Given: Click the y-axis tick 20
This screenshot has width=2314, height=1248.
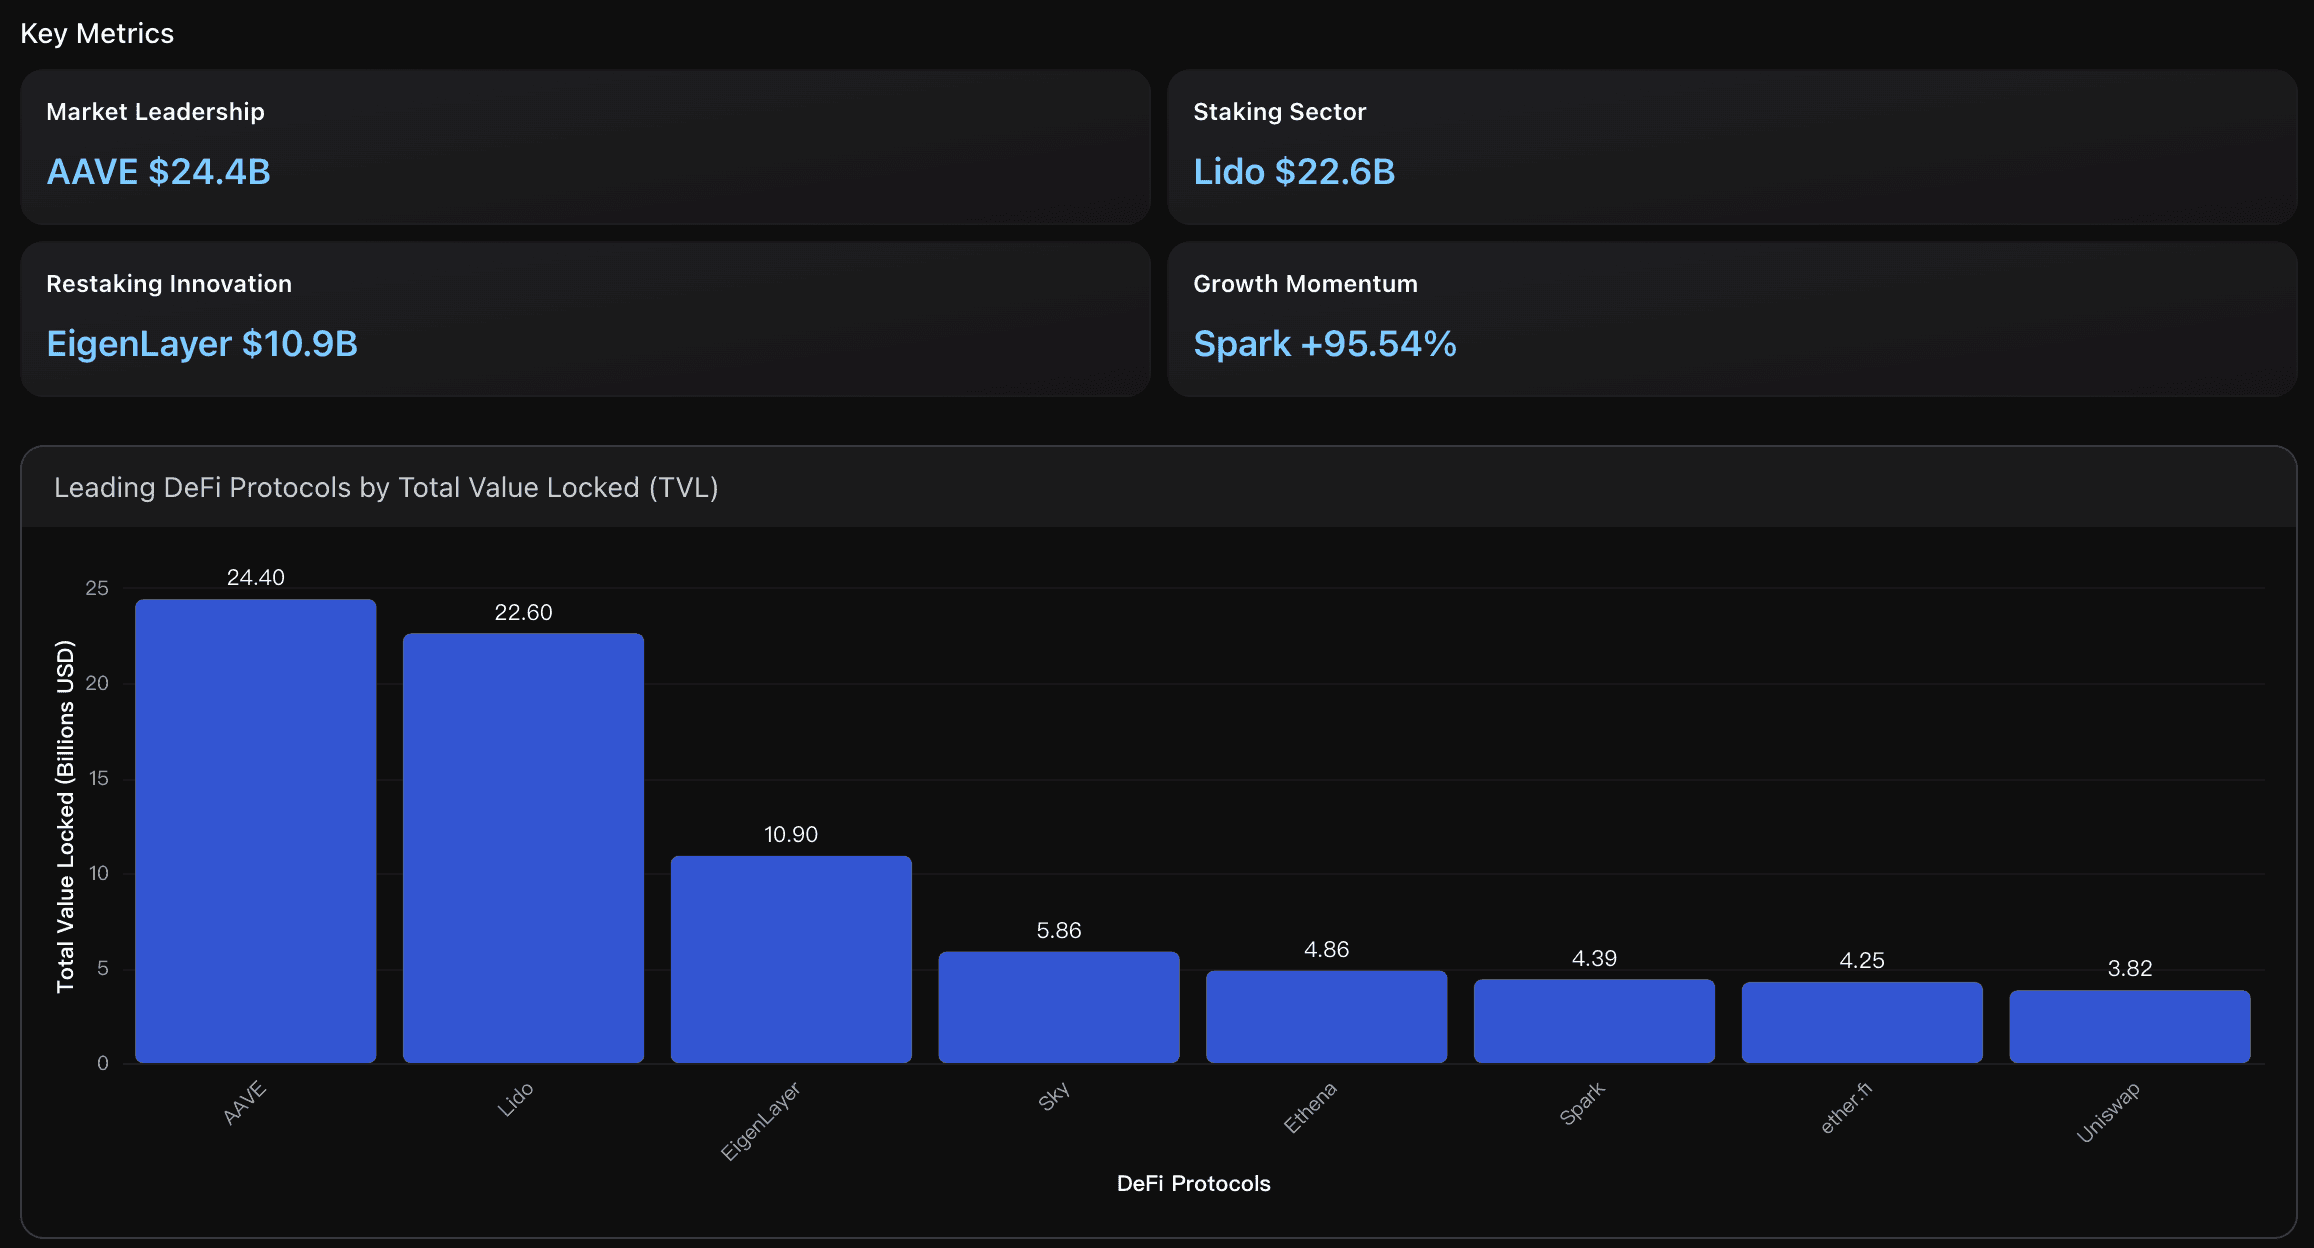Looking at the screenshot, I should 97,684.
